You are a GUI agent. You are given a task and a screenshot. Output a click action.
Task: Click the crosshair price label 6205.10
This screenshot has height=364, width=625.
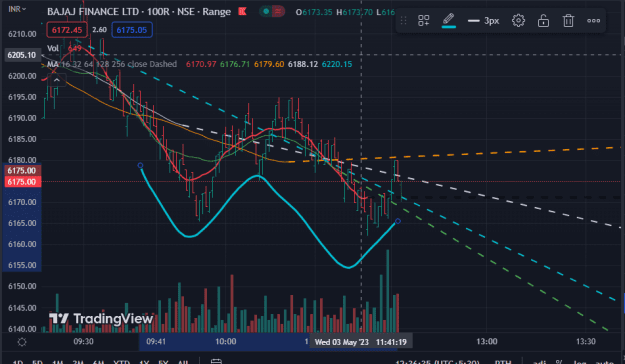tap(22, 55)
